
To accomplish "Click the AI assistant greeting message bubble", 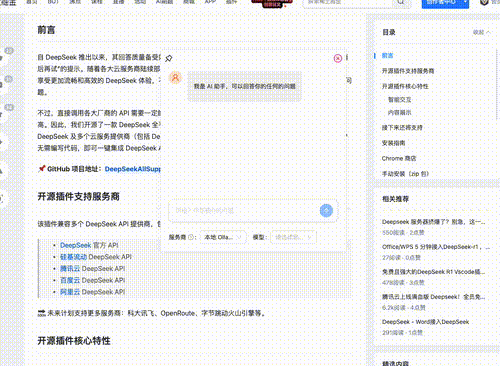I will click(x=244, y=86).
